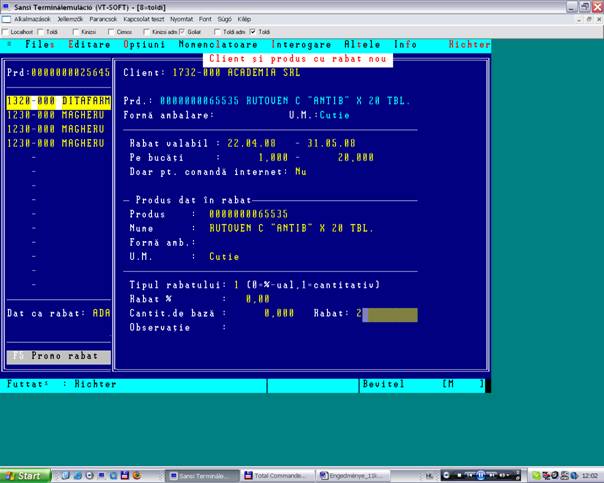Launch the orange Firefox quick launch icon
This screenshot has width=604, height=483.
tap(137, 475)
